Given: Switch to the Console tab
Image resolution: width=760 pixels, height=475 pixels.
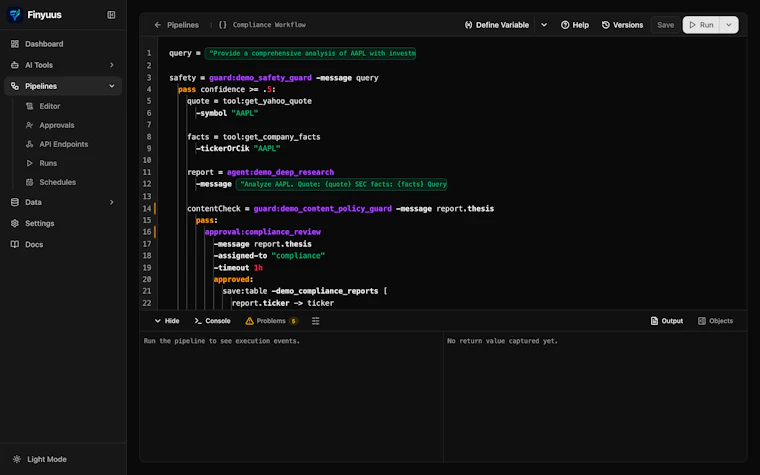Looking at the screenshot, I should point(212,321).
